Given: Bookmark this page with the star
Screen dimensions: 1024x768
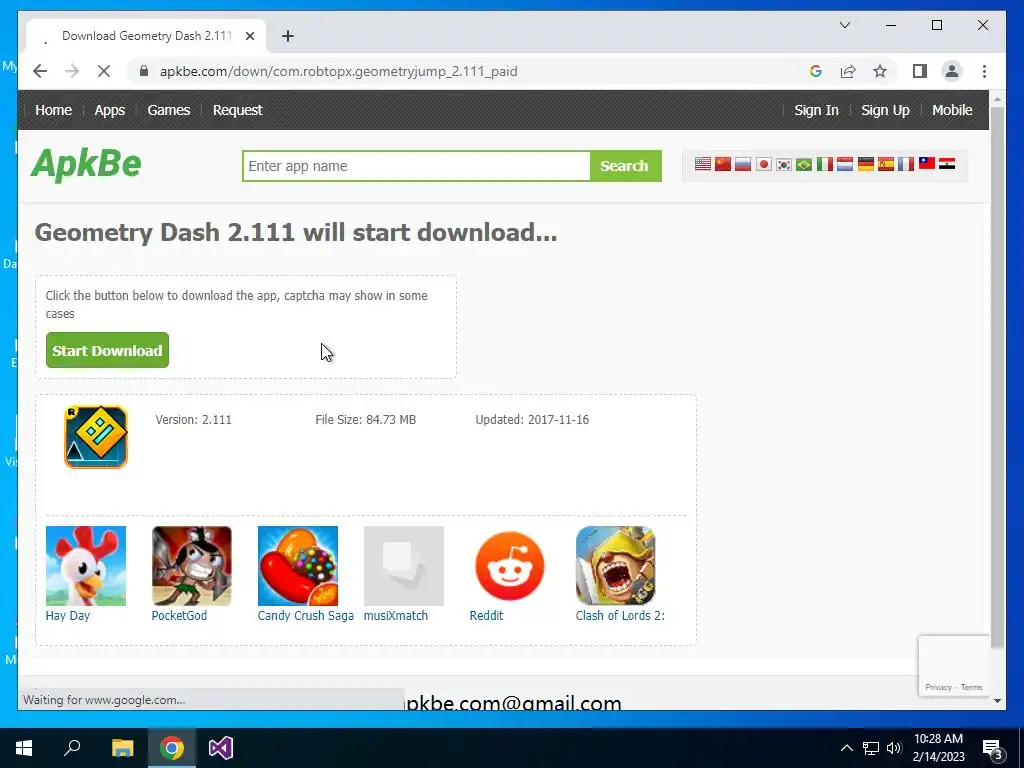Looking at the screenshot, I should [x=880, y=71].
